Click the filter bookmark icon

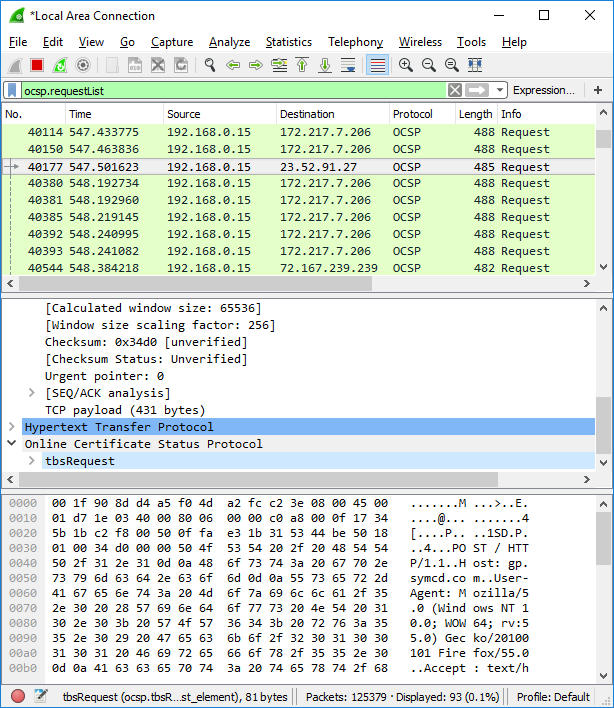pyautogui.click(x=12, y=90)
